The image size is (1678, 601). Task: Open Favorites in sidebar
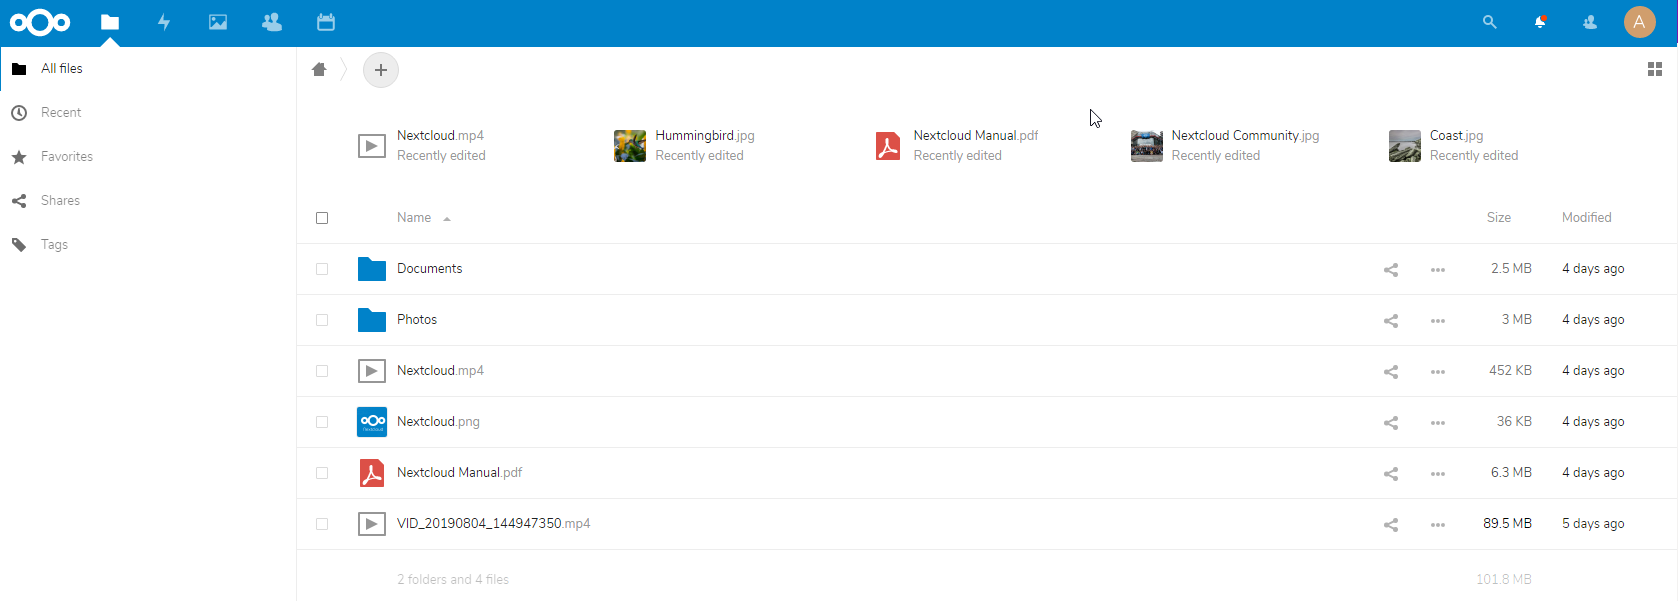(148, 157)
